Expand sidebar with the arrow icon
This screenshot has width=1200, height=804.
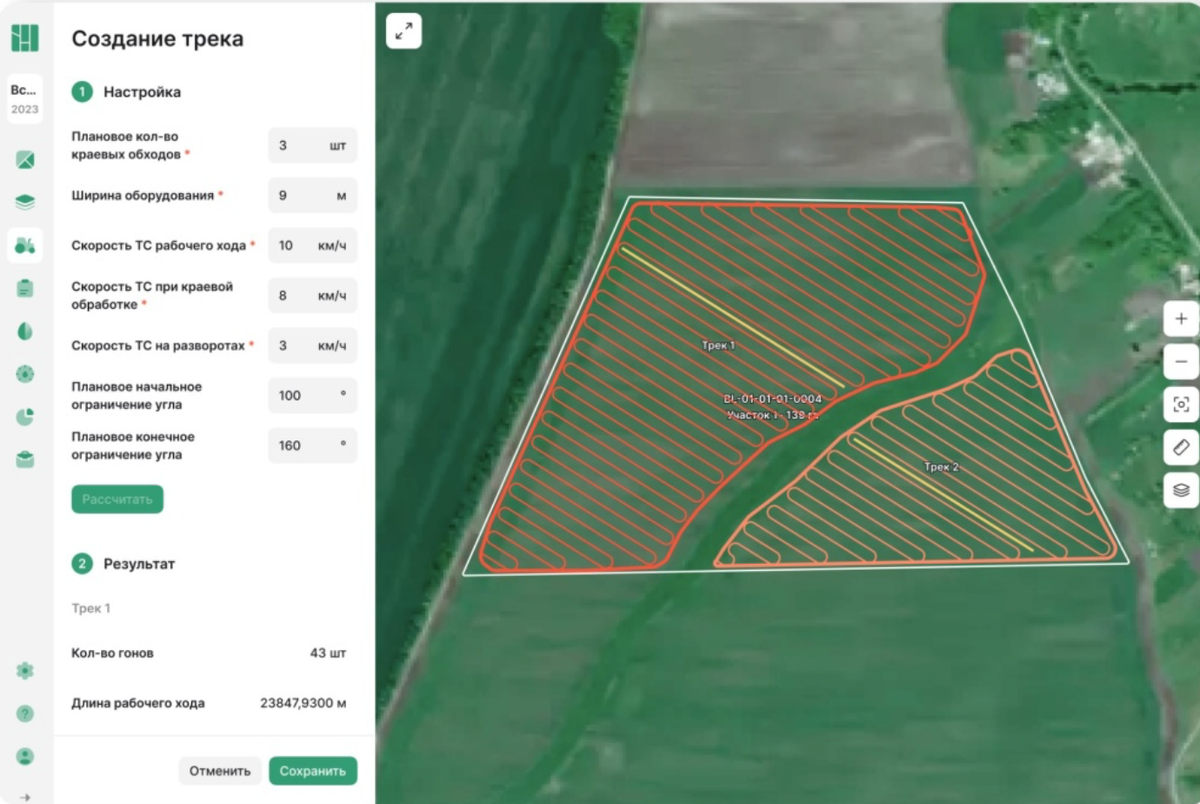(25, 797)
